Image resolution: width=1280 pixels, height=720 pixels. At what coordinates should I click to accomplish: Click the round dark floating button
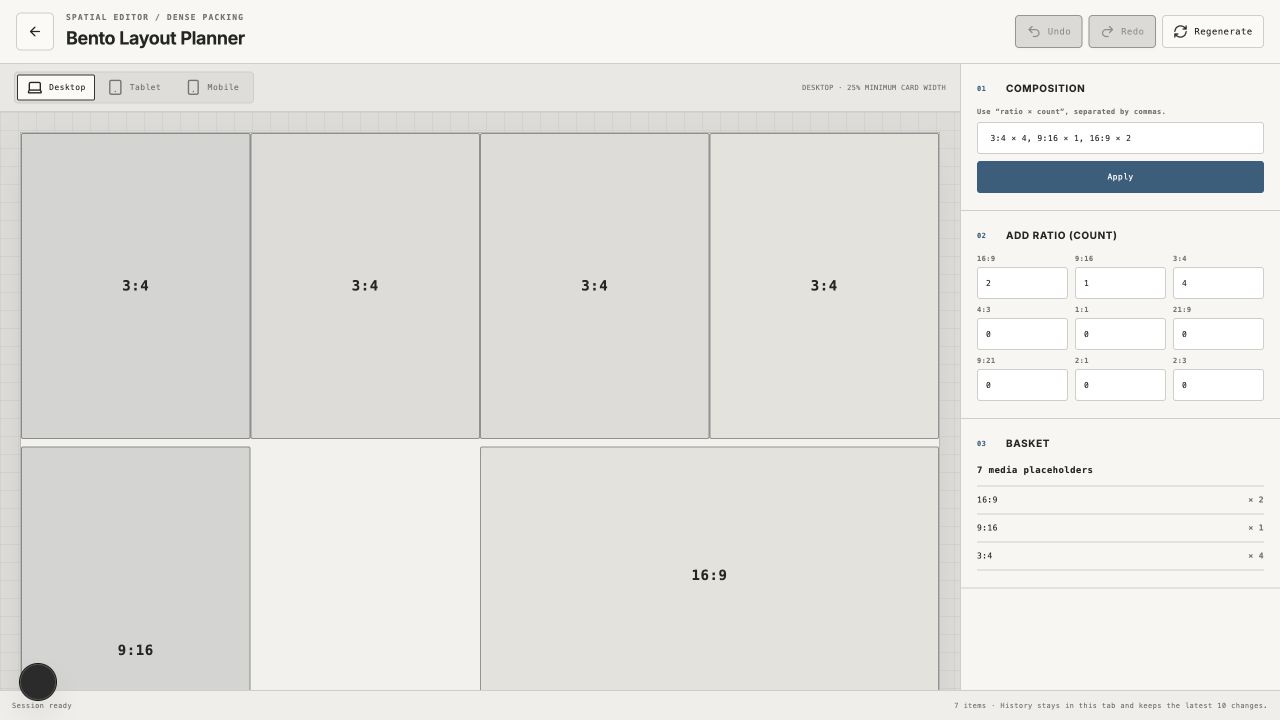coord(38,682)
